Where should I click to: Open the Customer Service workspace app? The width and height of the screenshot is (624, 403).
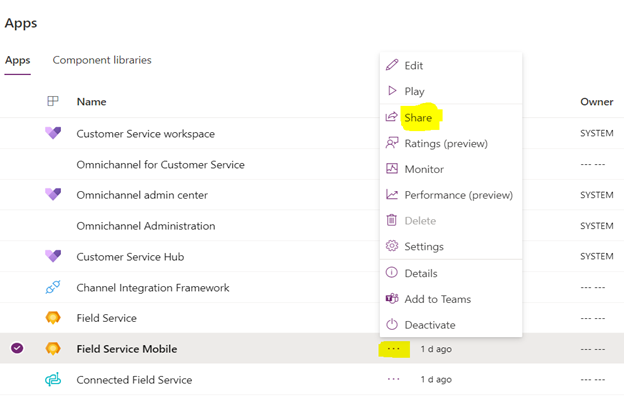tap(145, 134)
